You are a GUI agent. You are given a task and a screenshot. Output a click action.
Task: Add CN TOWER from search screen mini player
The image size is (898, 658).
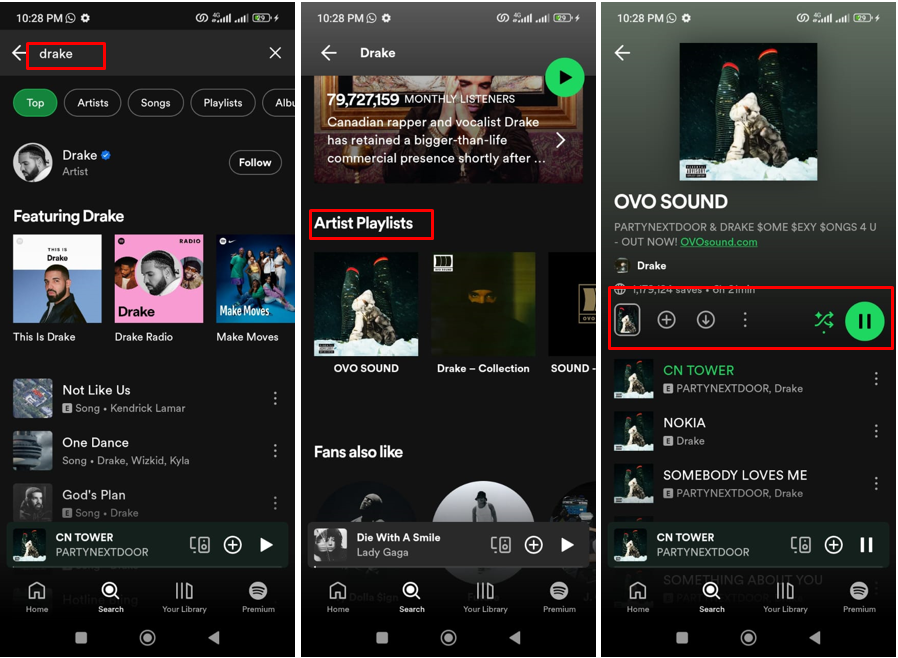233,545
